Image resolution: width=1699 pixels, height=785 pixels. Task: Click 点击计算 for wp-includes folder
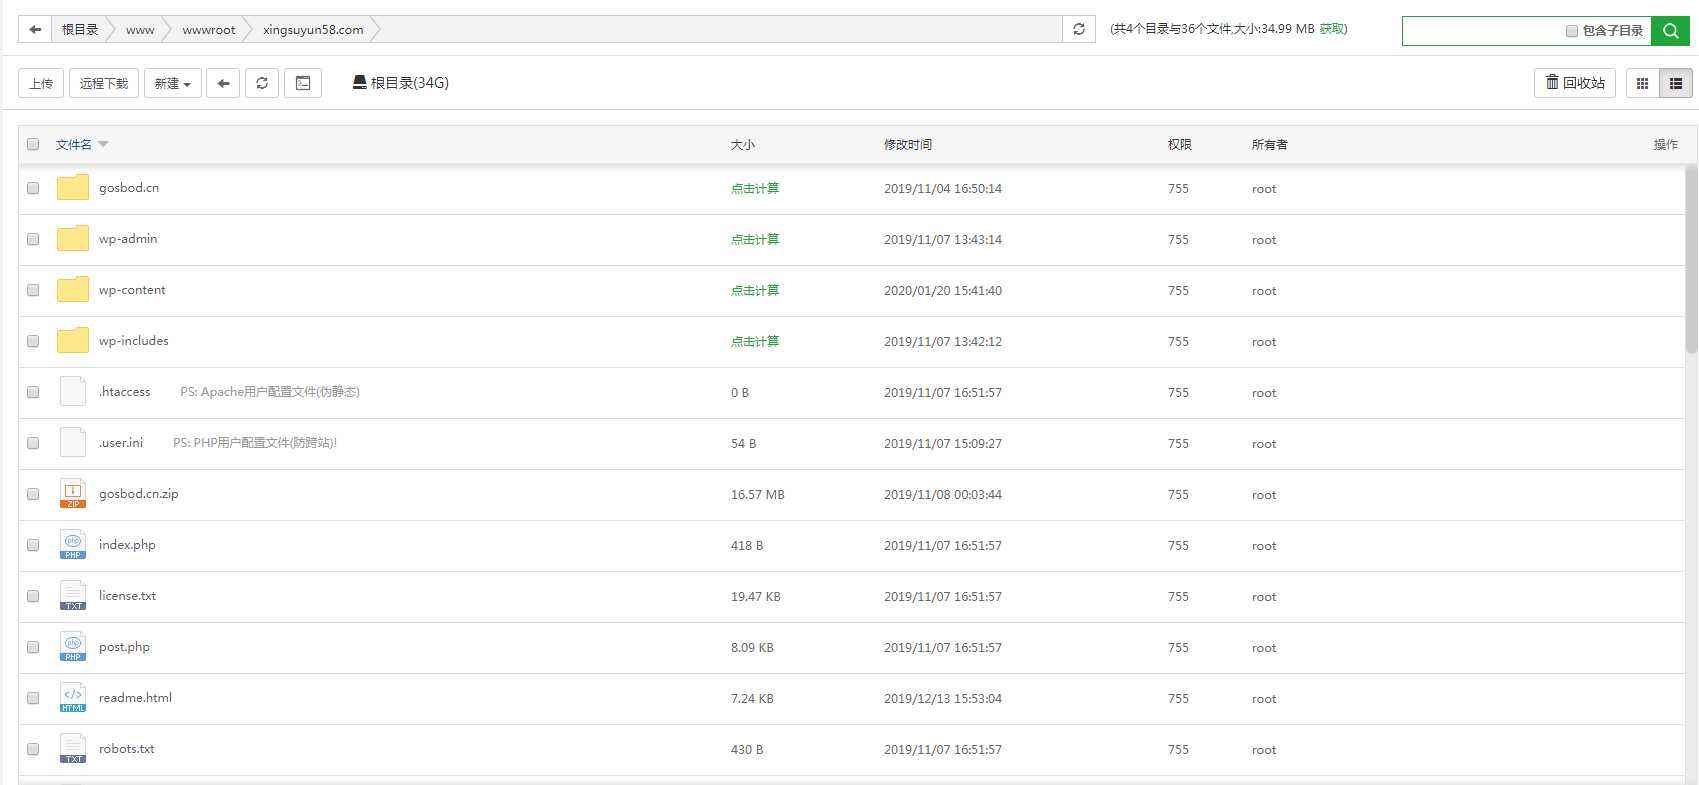coord(755,341)
